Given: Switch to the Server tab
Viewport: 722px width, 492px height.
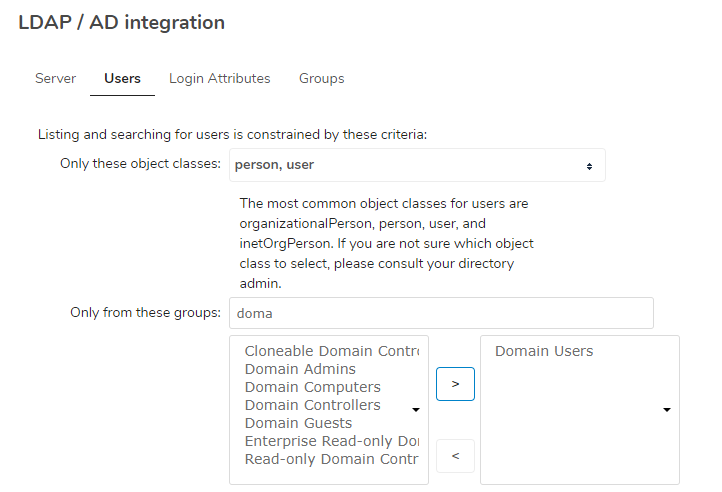Looking at the screenshot, I should point(55,78).
